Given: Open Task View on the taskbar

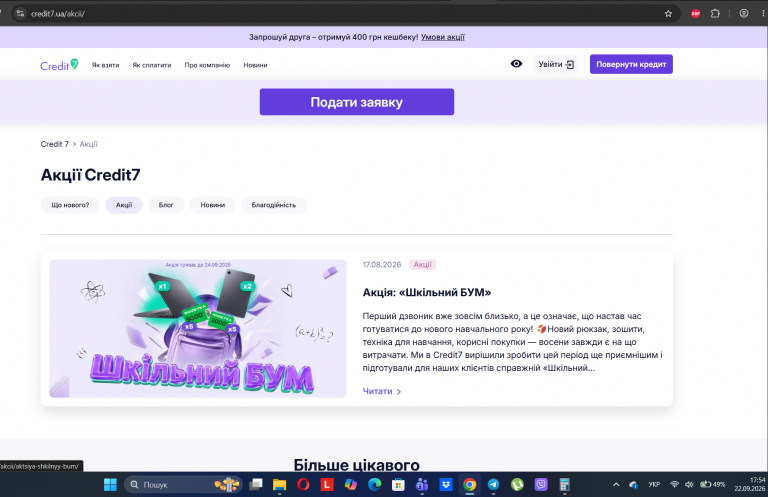Looking at the screenshot, I should click(x=256, y=485).
